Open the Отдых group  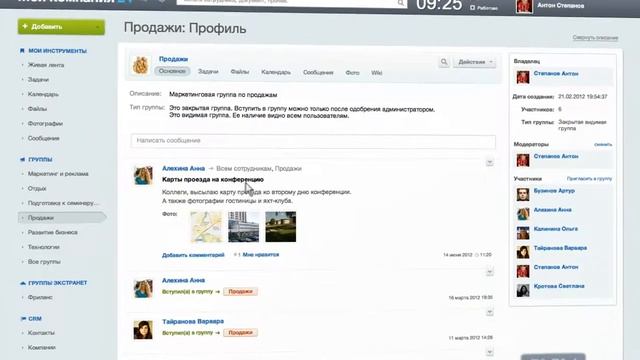[x=37, y=189]
